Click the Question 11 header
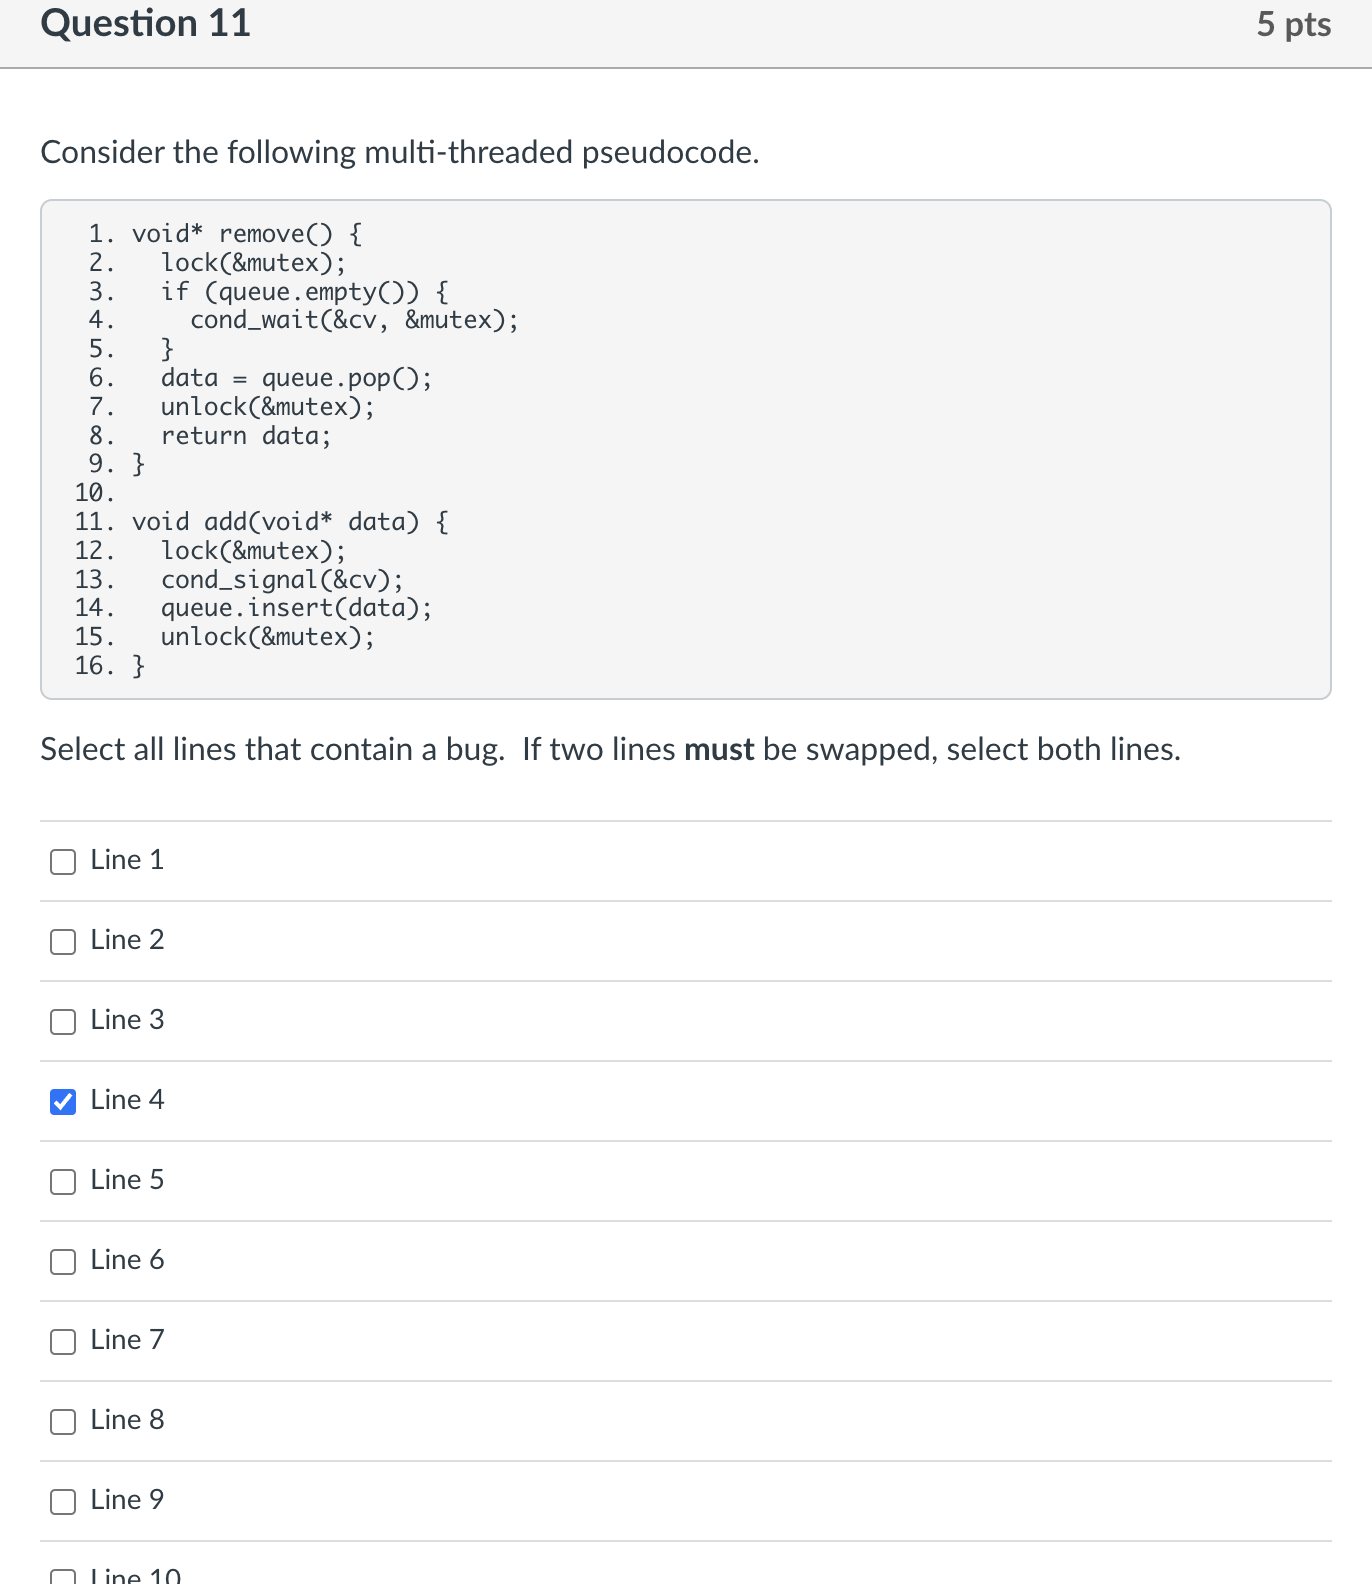1372x1584 pixels. tap(146, 24)
